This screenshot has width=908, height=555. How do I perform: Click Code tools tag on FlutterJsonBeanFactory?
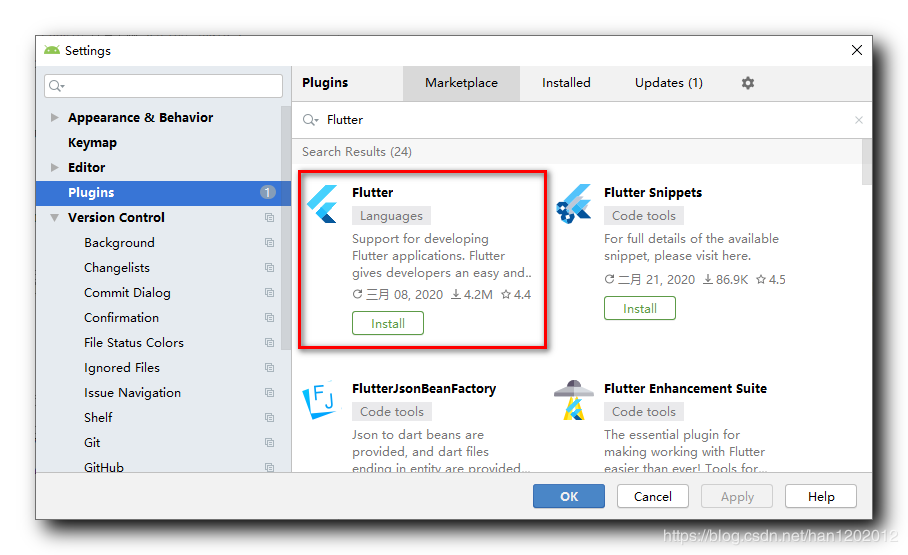[392, 411]
